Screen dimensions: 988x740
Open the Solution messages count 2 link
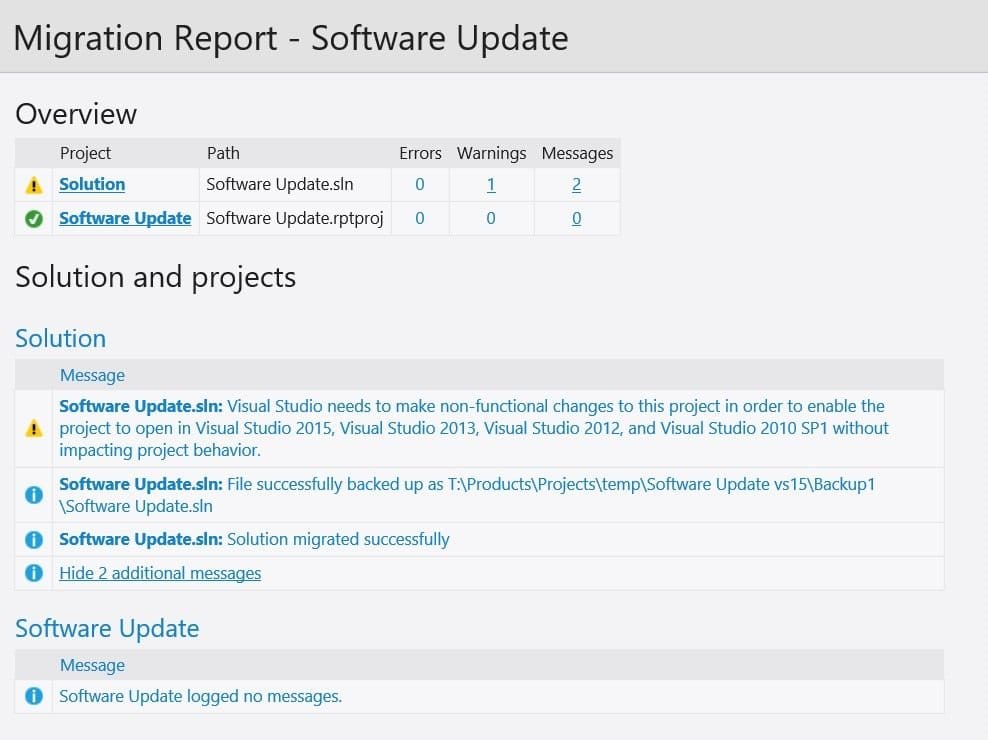[x=576, y=185]
